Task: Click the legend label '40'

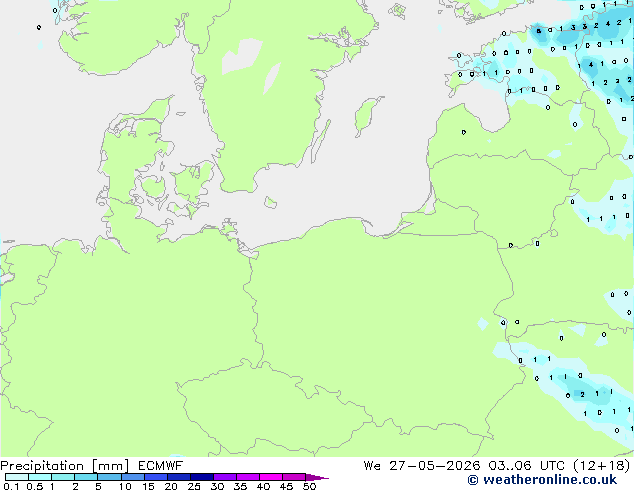Action: 263,486
